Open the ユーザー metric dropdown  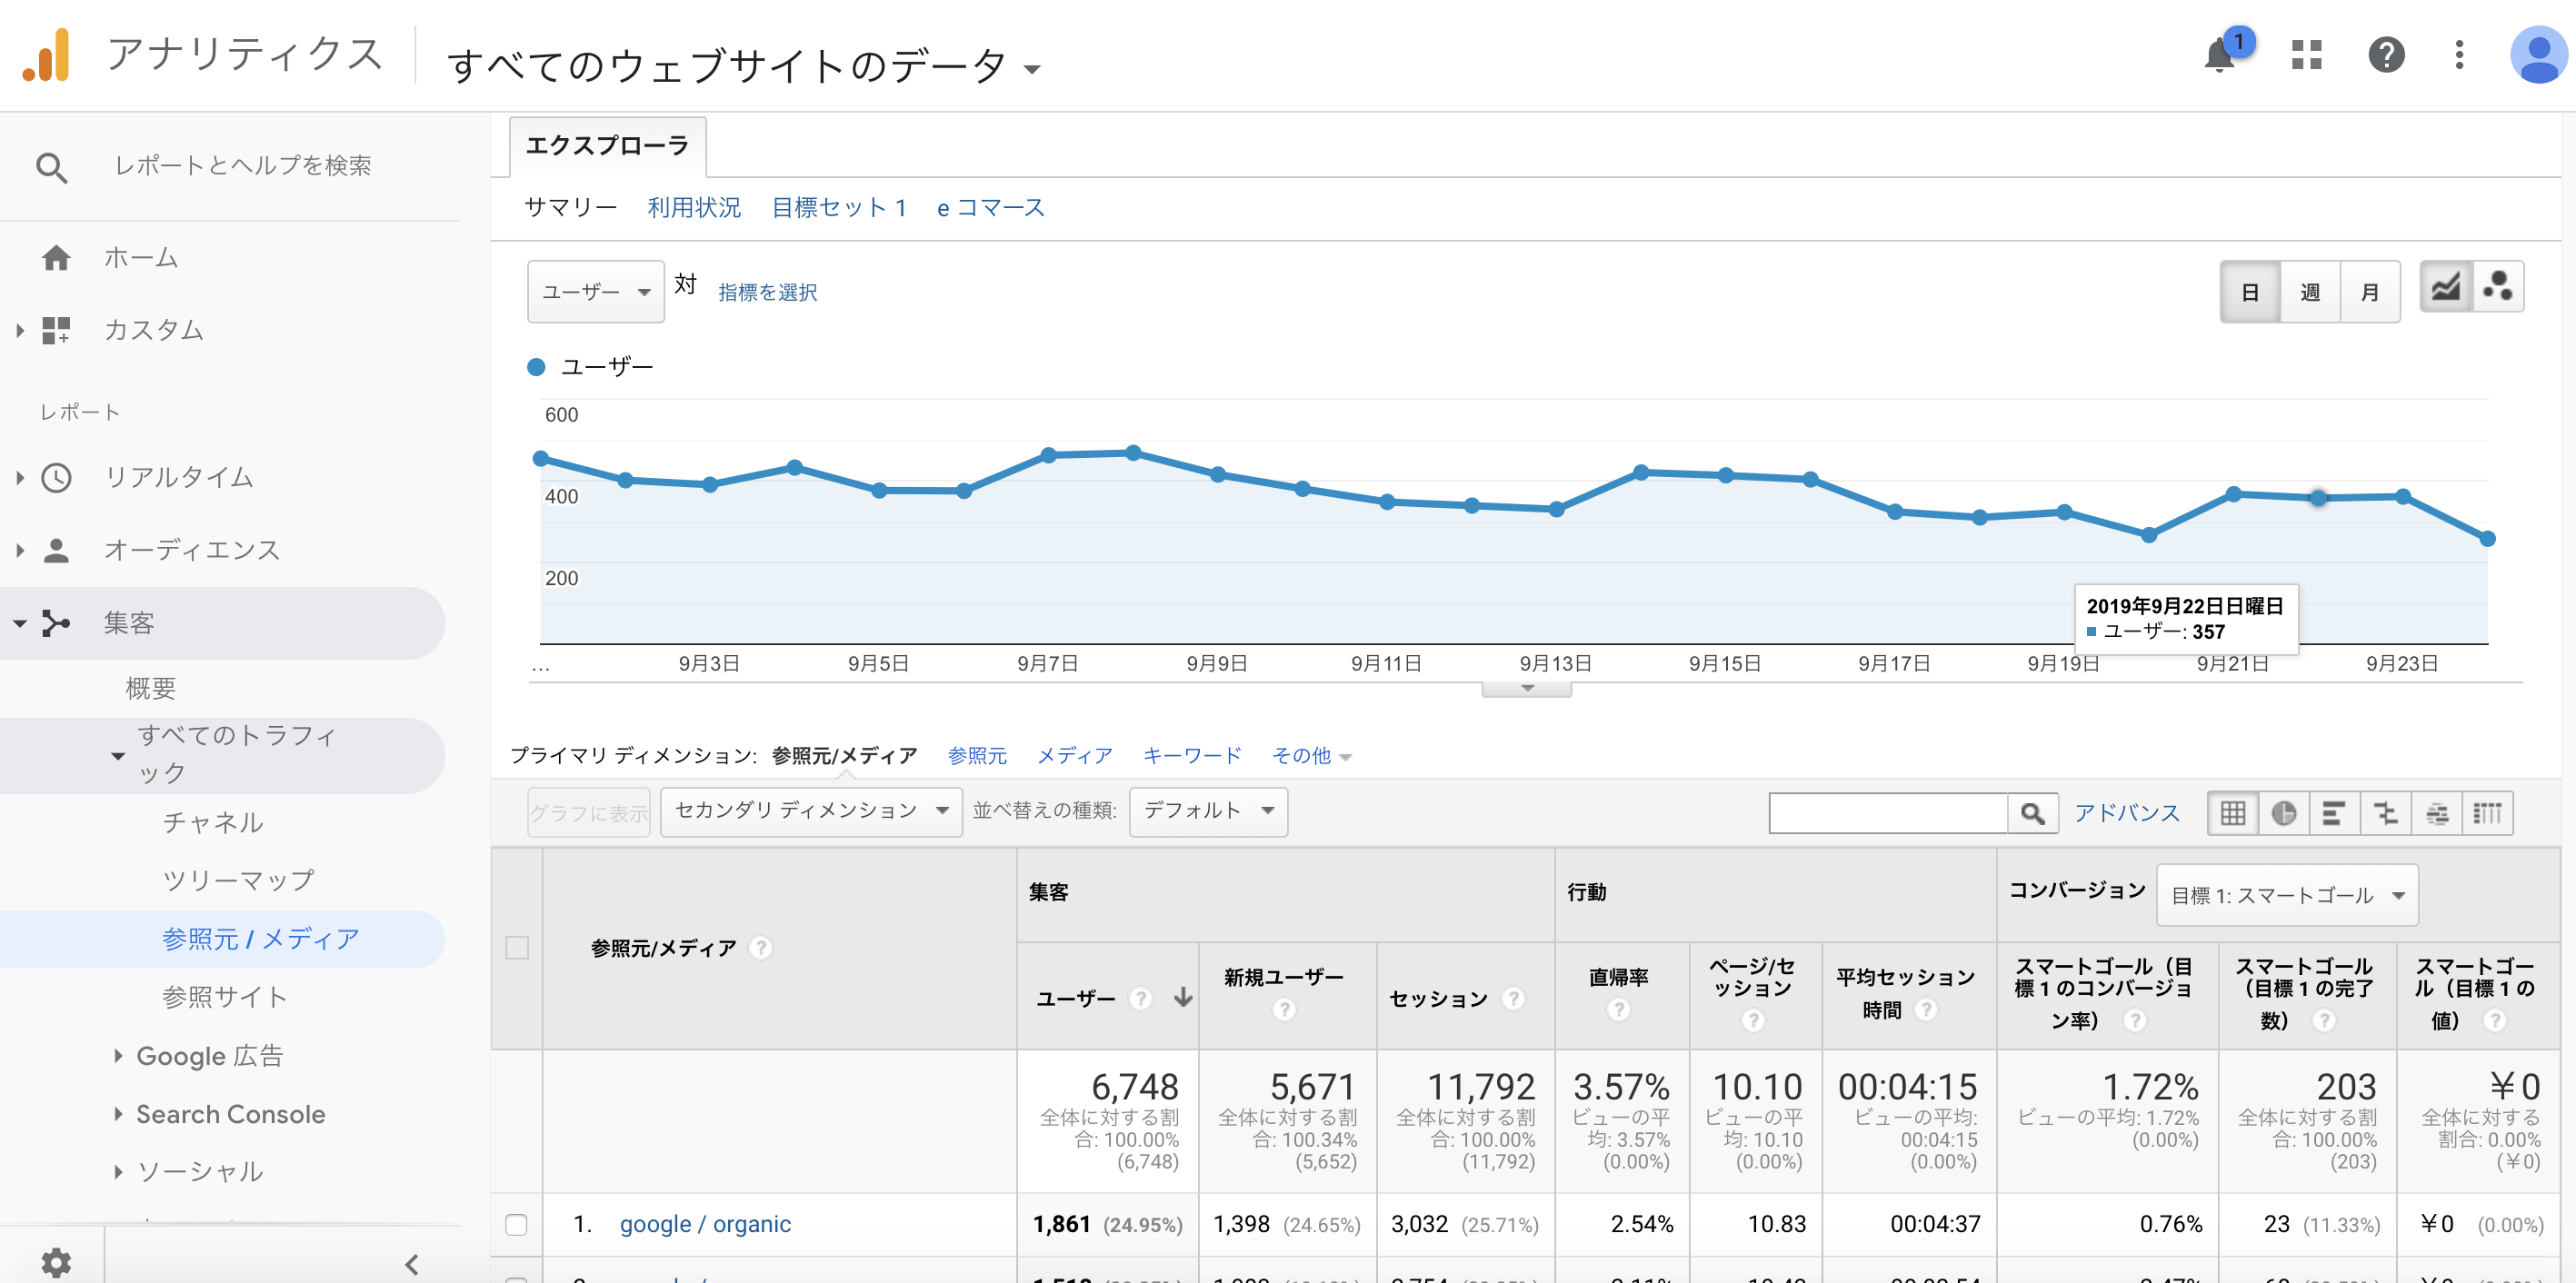[x=595, y=292]
